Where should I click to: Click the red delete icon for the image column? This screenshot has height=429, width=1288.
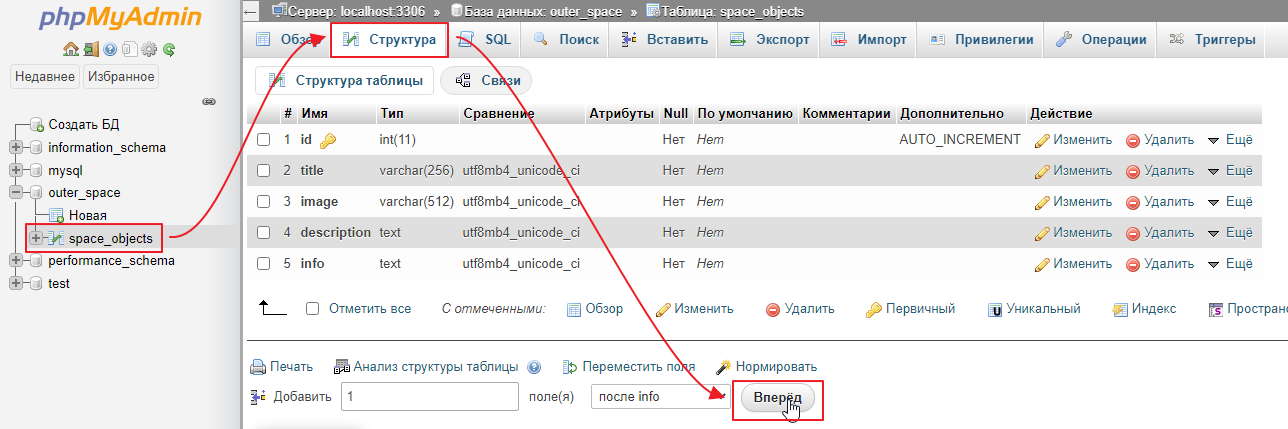[1133, 202]
